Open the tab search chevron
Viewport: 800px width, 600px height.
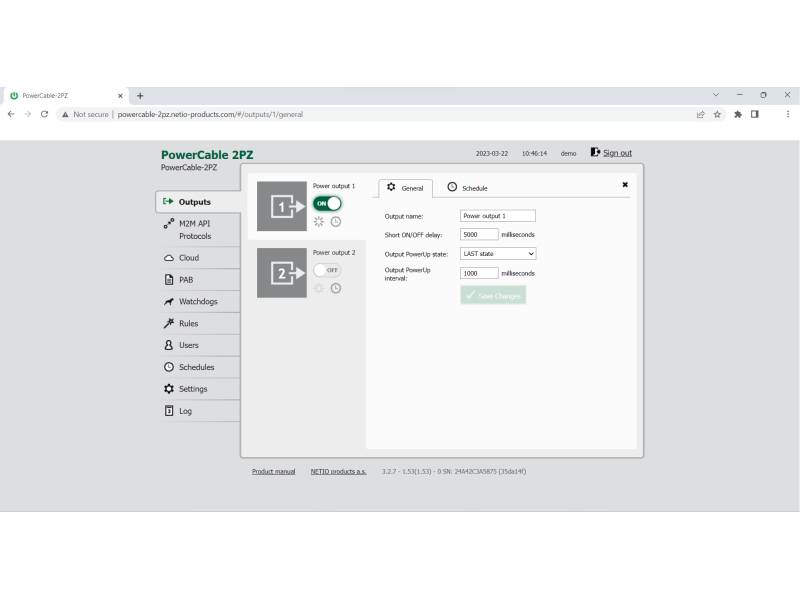(x=716, y=95)
